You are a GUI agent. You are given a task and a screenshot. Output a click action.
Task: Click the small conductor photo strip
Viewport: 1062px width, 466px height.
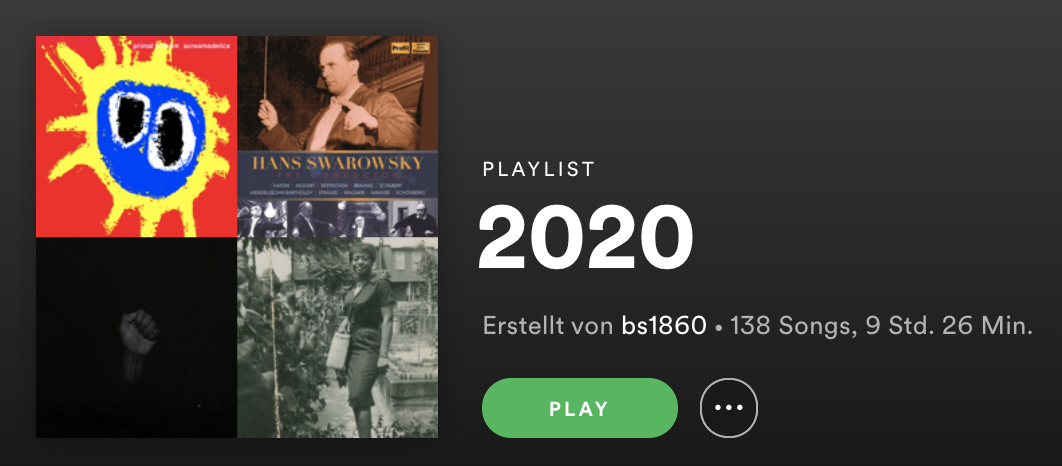pyautogui.click(x=337, y=219)
